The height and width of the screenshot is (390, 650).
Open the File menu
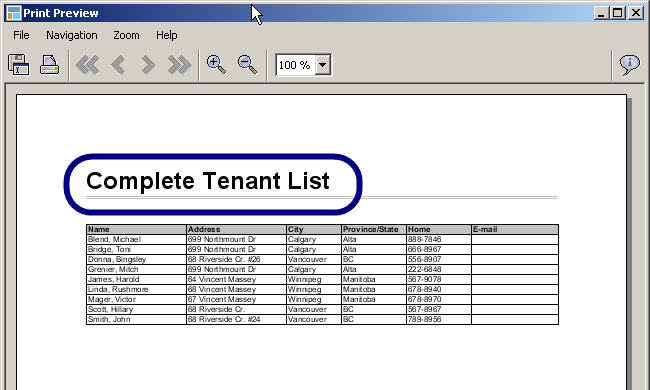pos(21,35)
